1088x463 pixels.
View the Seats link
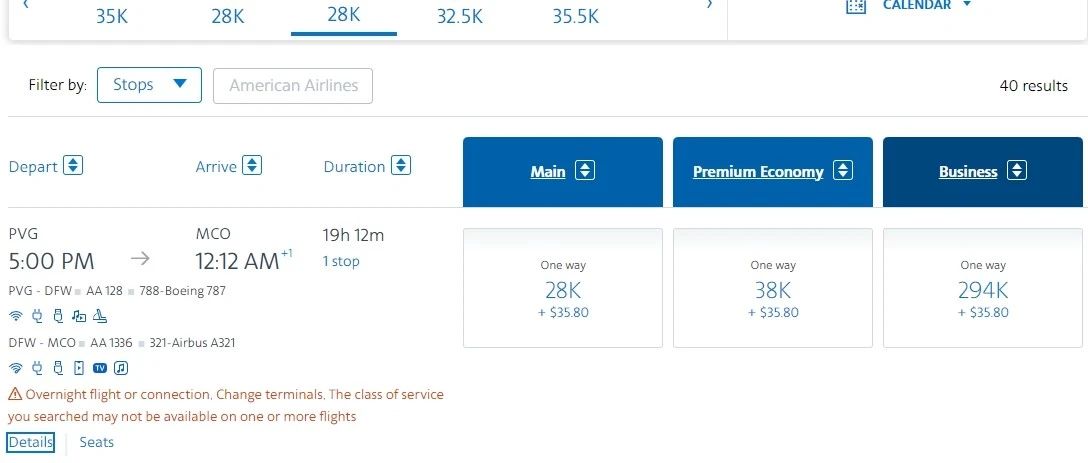[97, 442]
